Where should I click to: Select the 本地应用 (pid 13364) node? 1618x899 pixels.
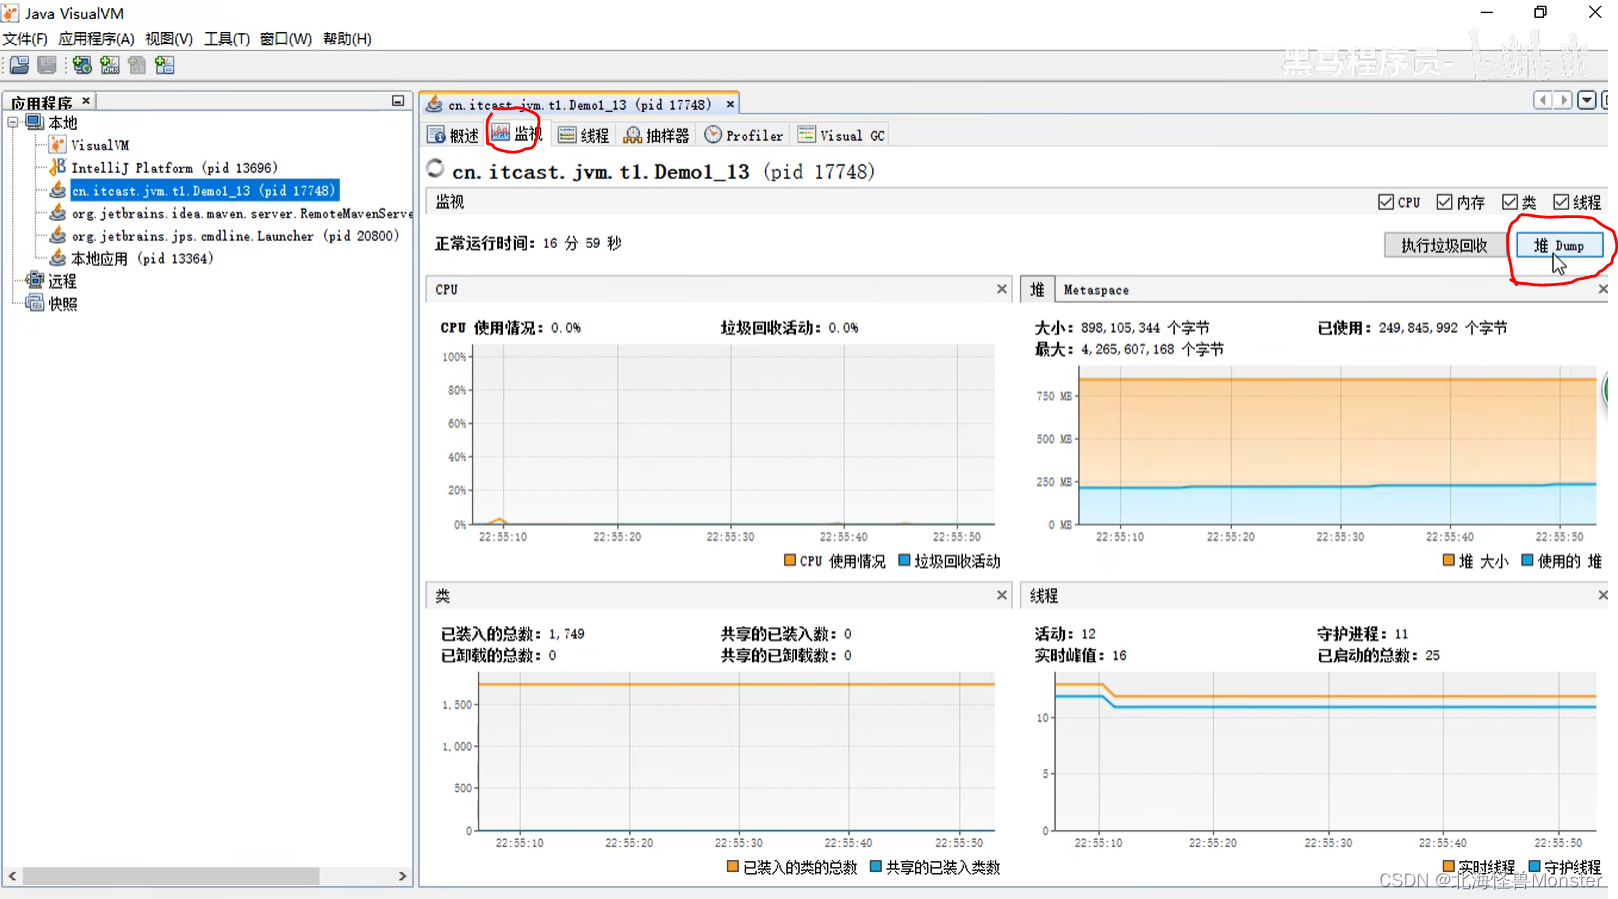tap(142, 258)
